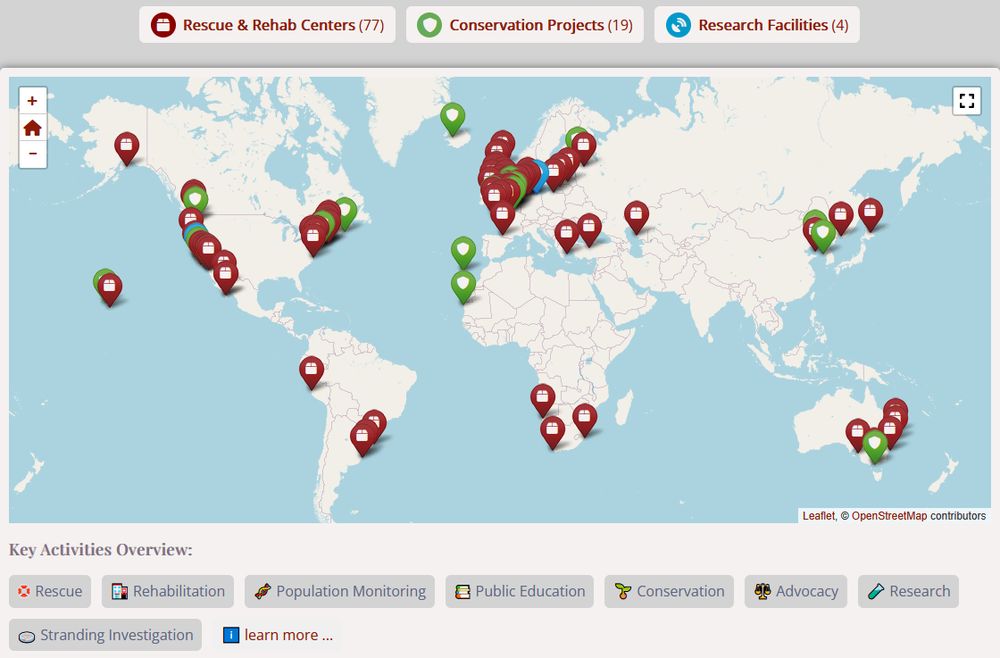Reset the map using the home icon

coord(32,128)
